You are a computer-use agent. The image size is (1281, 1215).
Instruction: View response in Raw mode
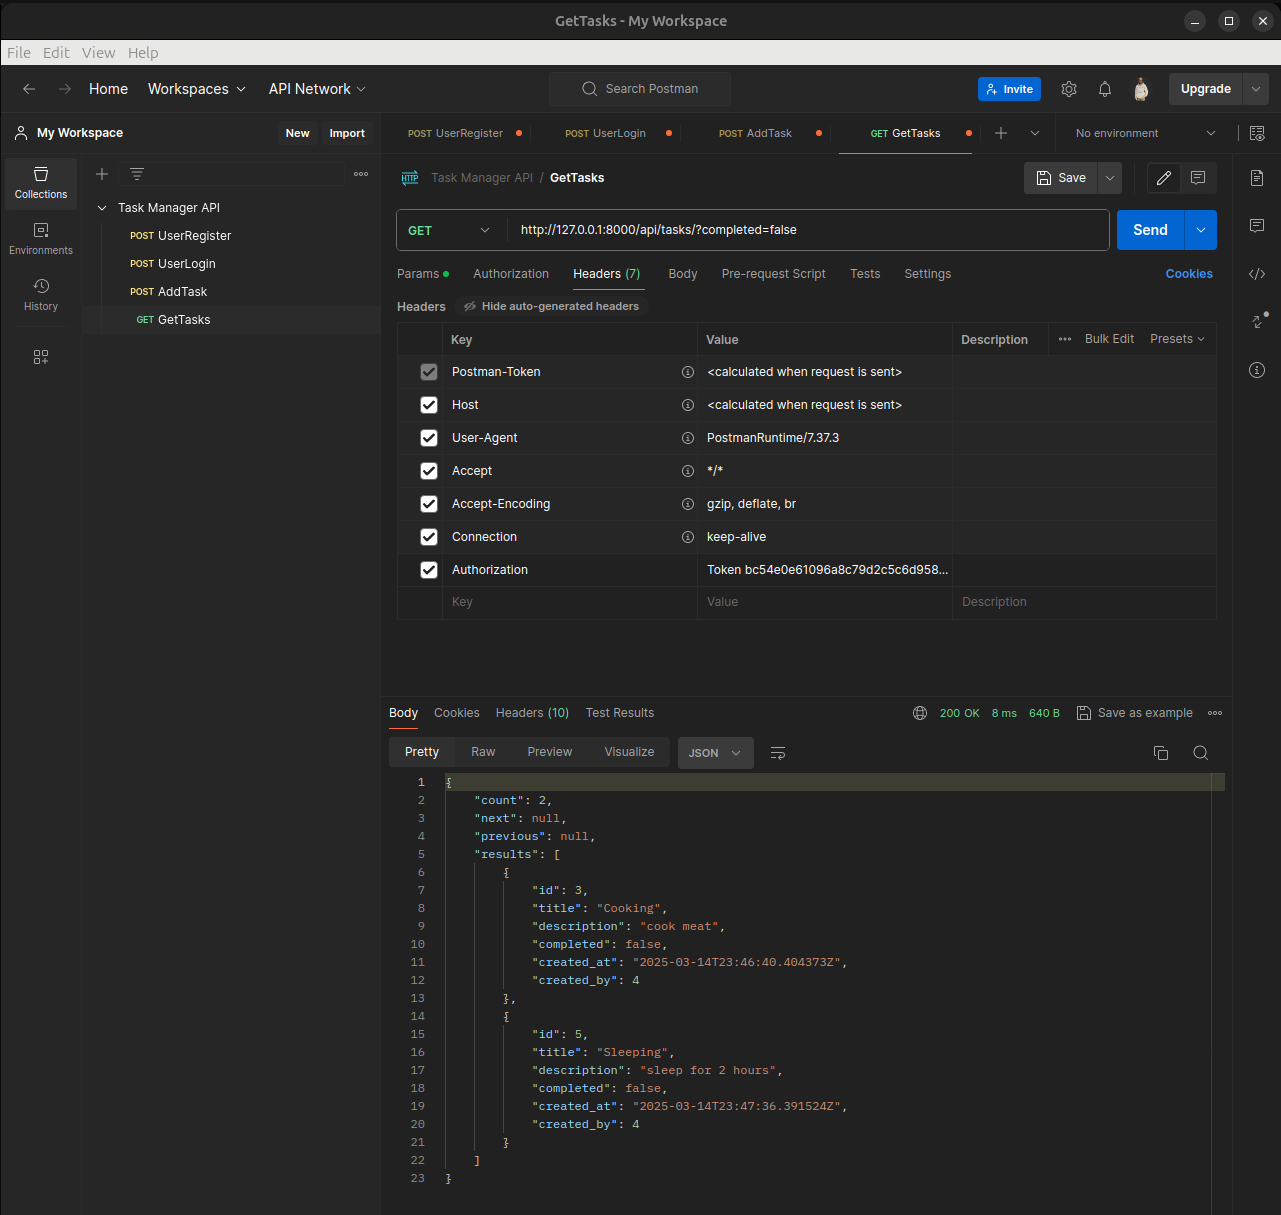(483, 752)
